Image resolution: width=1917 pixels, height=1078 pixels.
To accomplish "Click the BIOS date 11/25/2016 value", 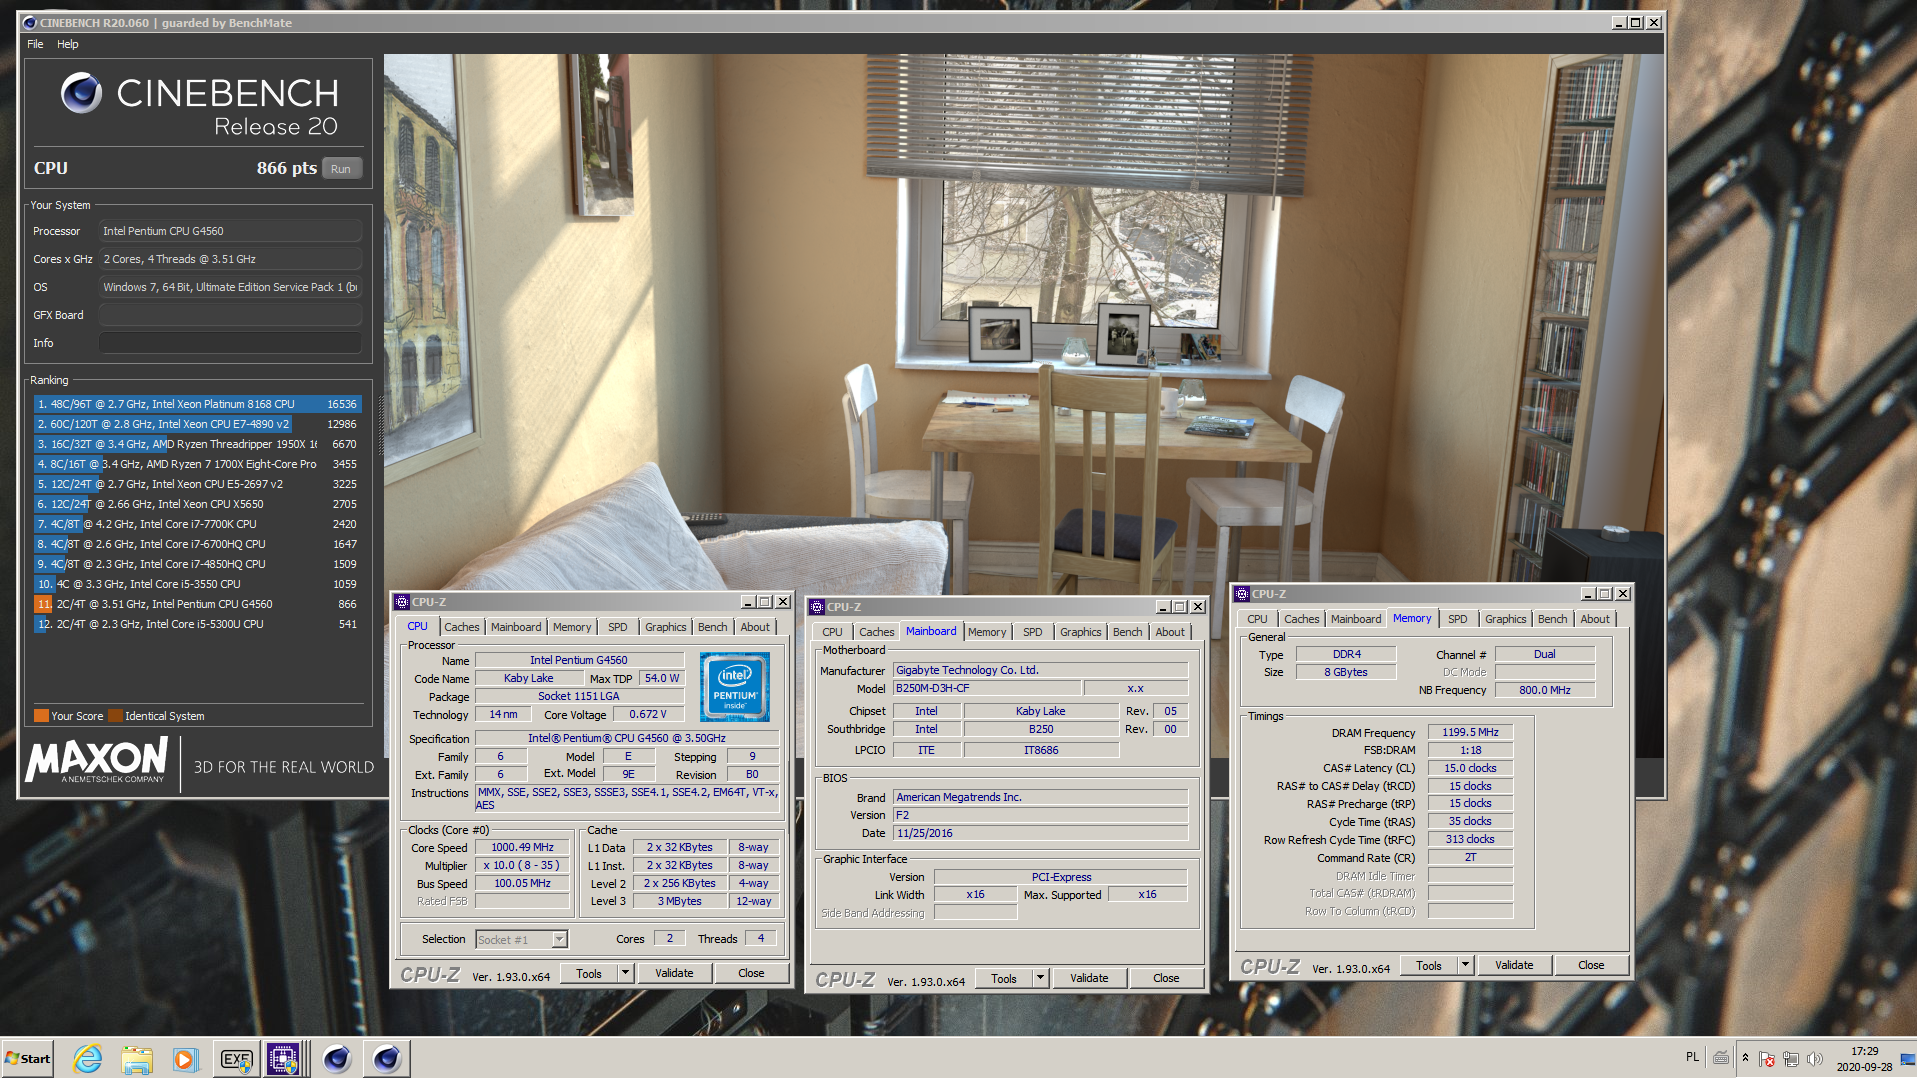I will (x=1040, y=833).
